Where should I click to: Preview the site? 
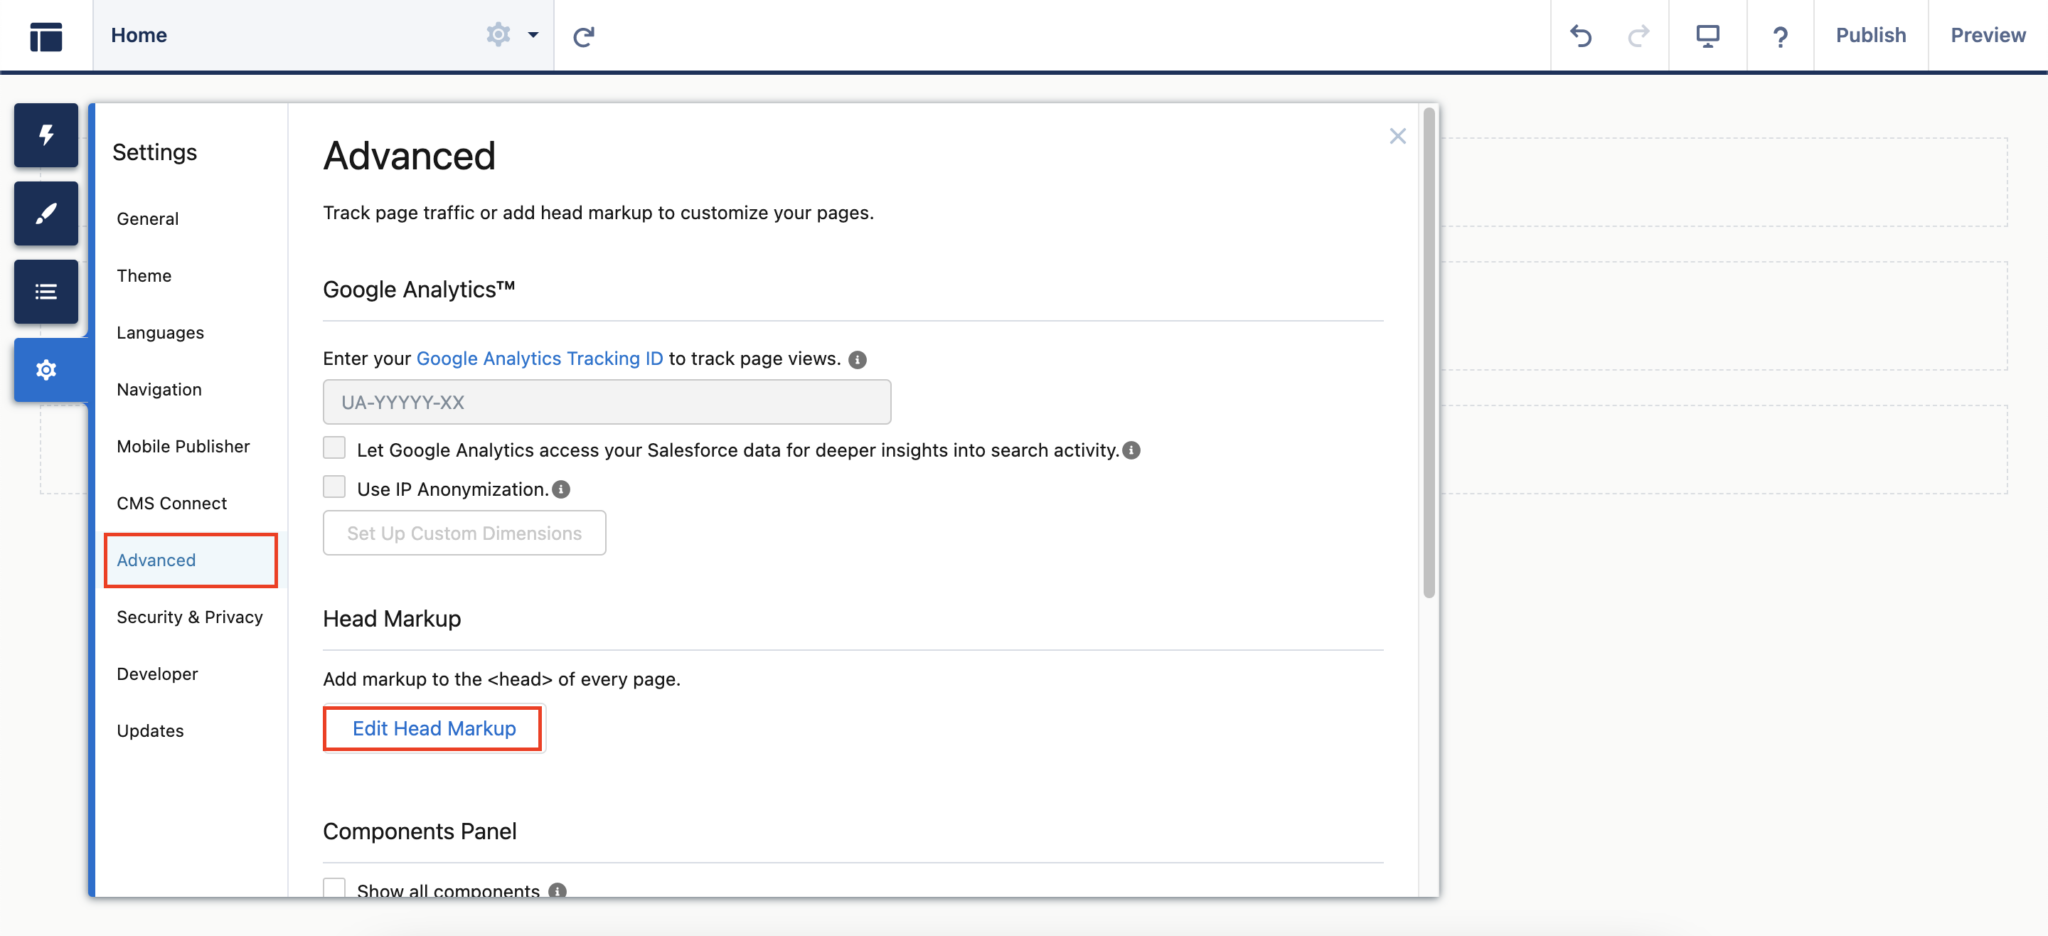click(x=1988, y=35)
